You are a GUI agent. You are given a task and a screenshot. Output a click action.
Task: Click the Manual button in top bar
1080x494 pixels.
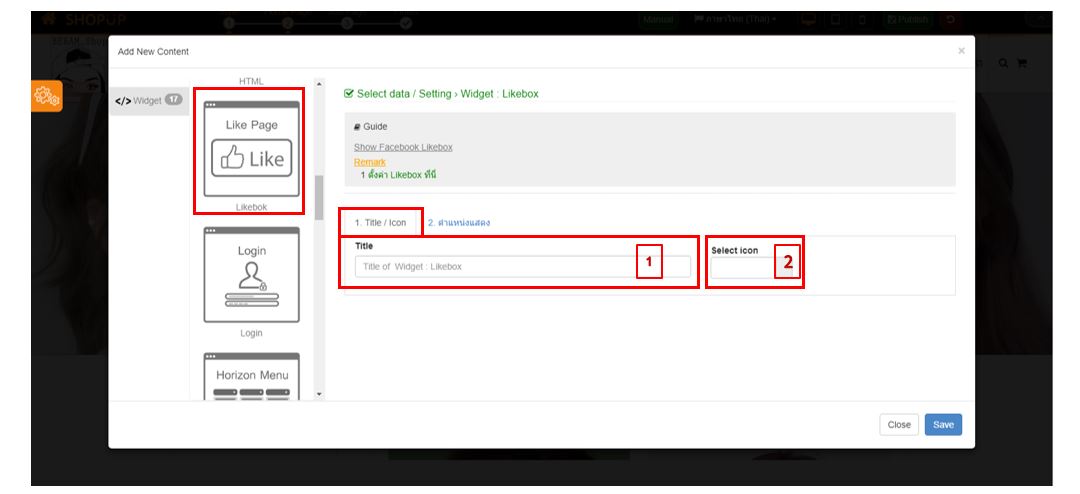click(658, 20)
